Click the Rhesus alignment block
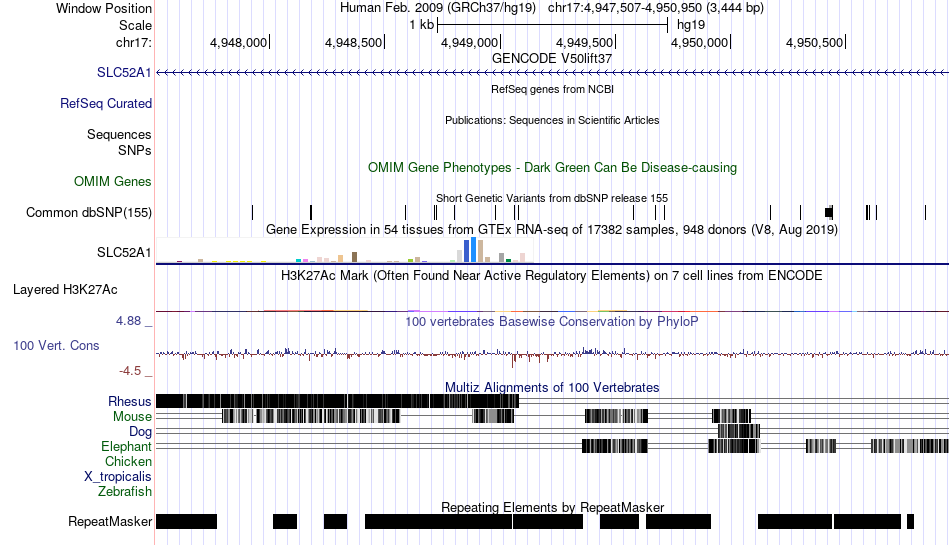 pos(337,401)
